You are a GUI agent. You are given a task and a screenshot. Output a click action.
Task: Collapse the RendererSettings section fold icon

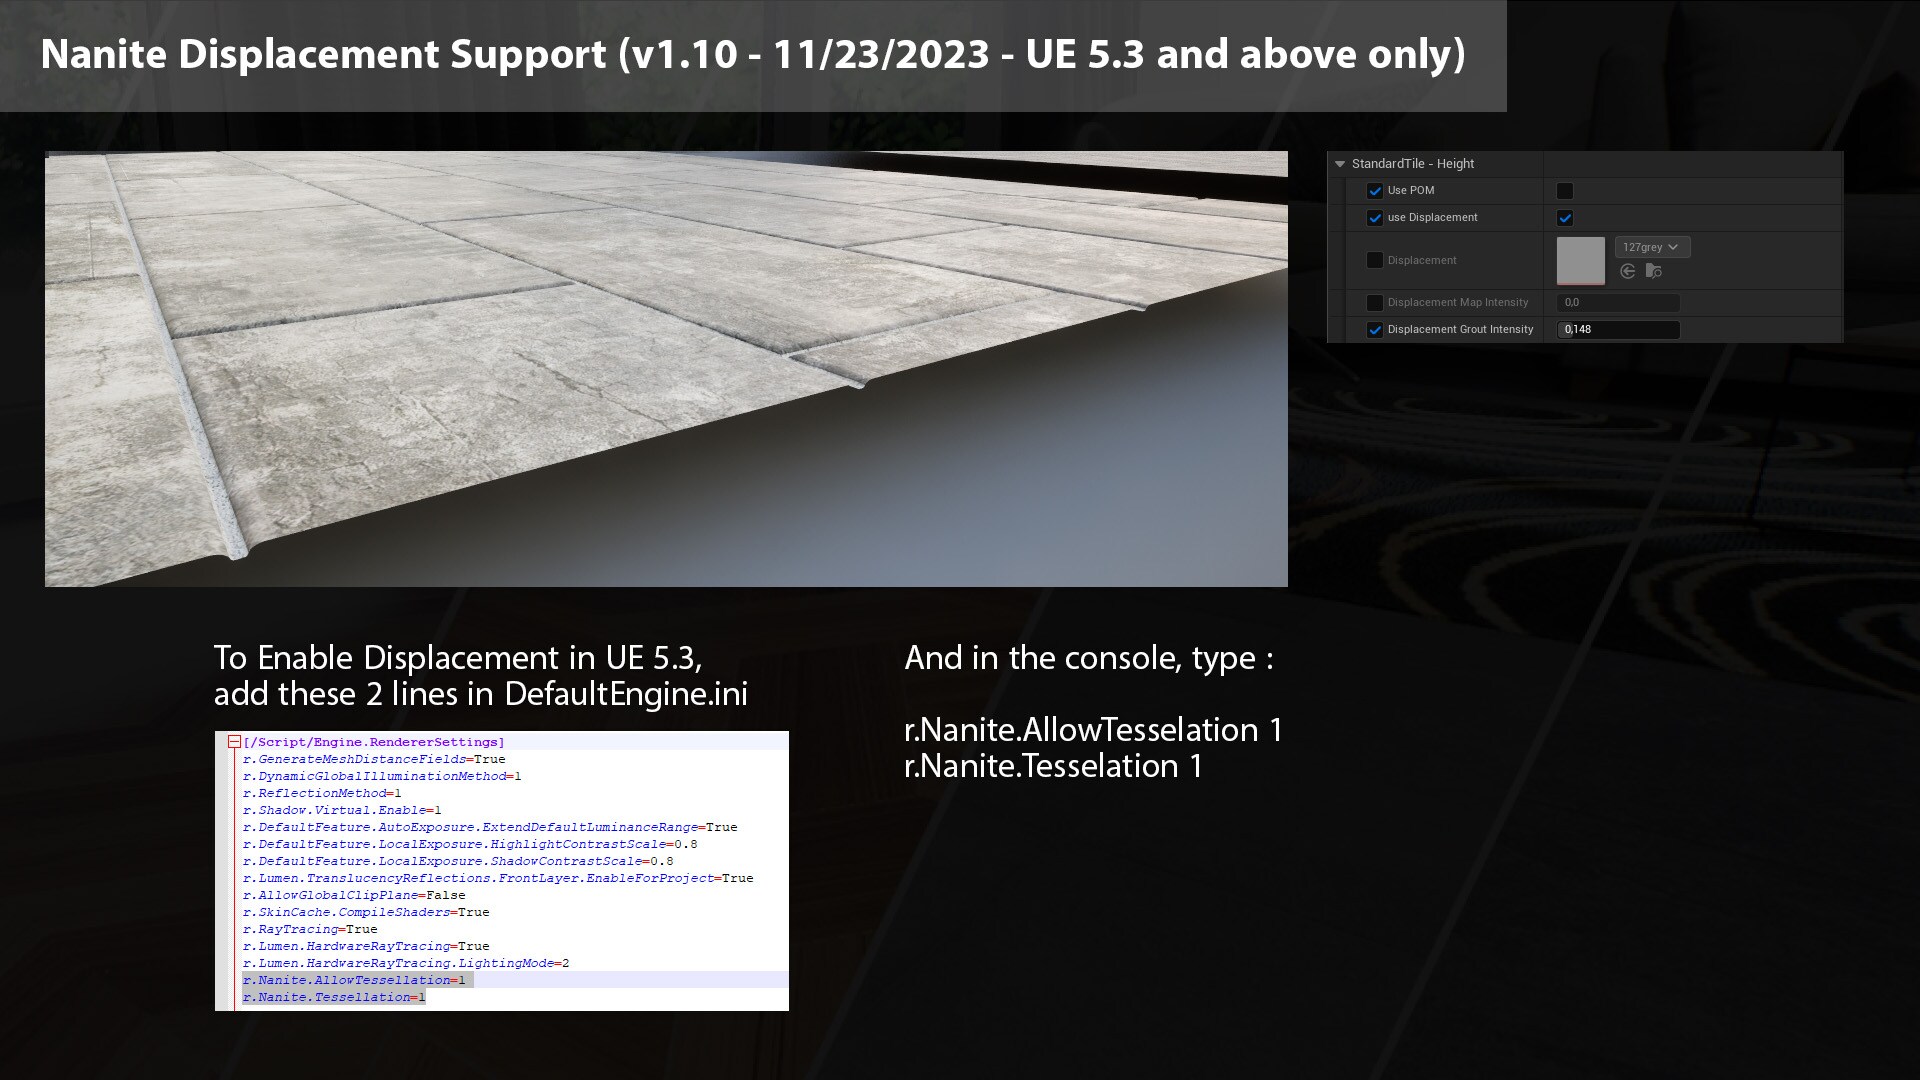pos(234,742)
